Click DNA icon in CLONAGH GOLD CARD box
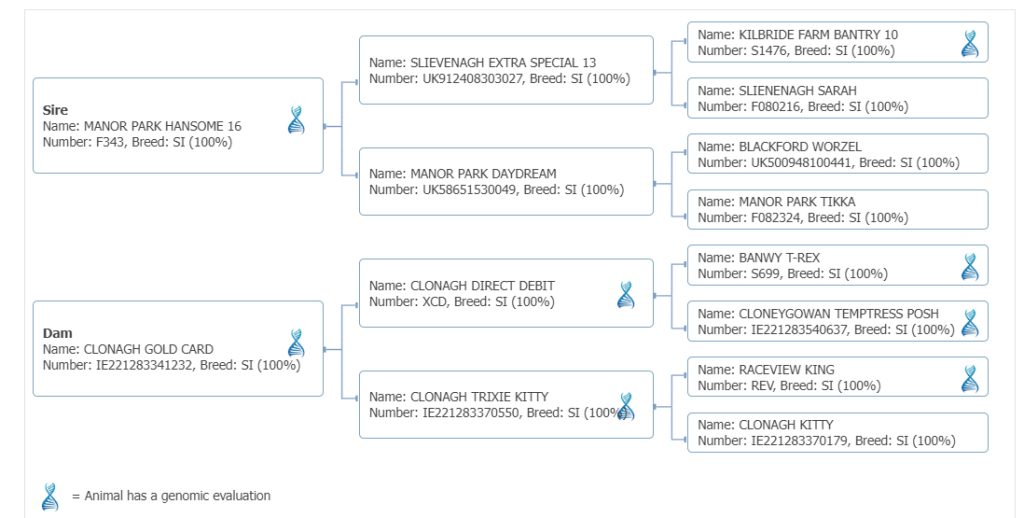 tap(296, 343)
